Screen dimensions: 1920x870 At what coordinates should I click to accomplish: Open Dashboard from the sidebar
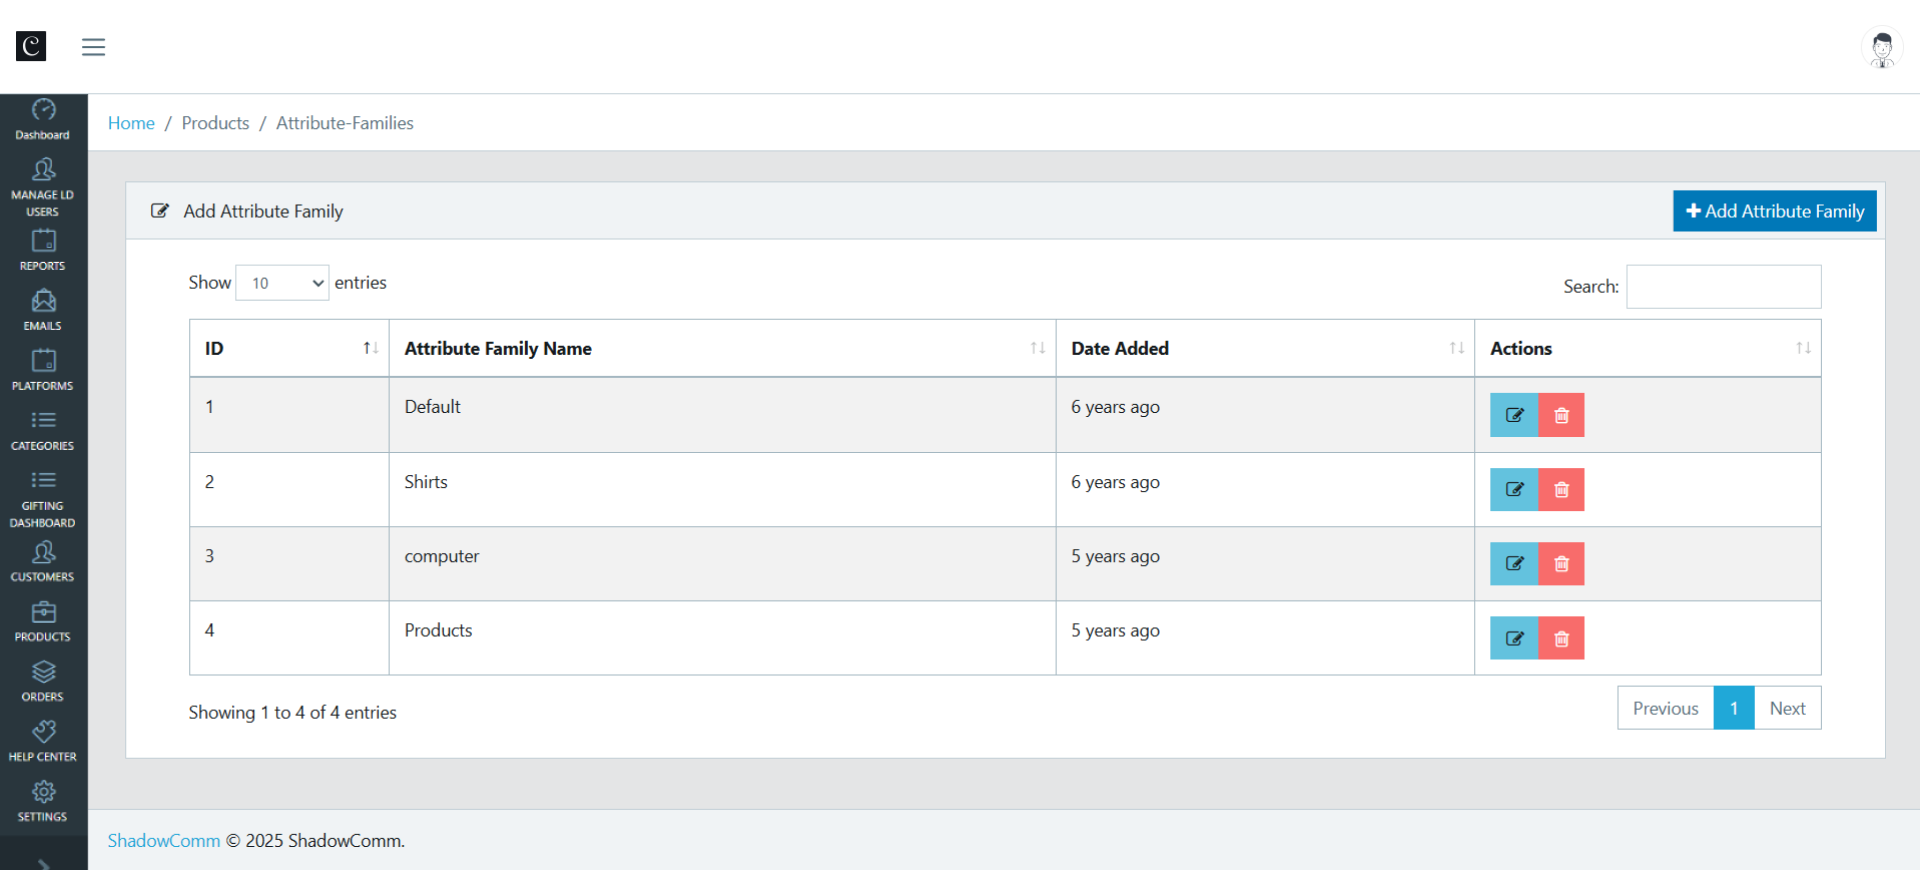[x=43, y=120]
